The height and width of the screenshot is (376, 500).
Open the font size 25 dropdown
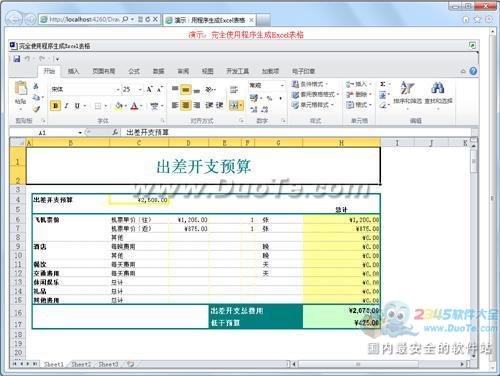[x=140, y=89]
